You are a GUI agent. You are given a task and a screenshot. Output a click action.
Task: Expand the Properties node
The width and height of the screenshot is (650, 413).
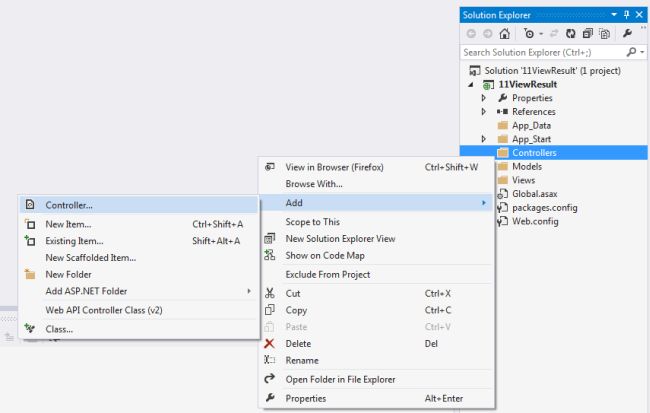[483, 98]
